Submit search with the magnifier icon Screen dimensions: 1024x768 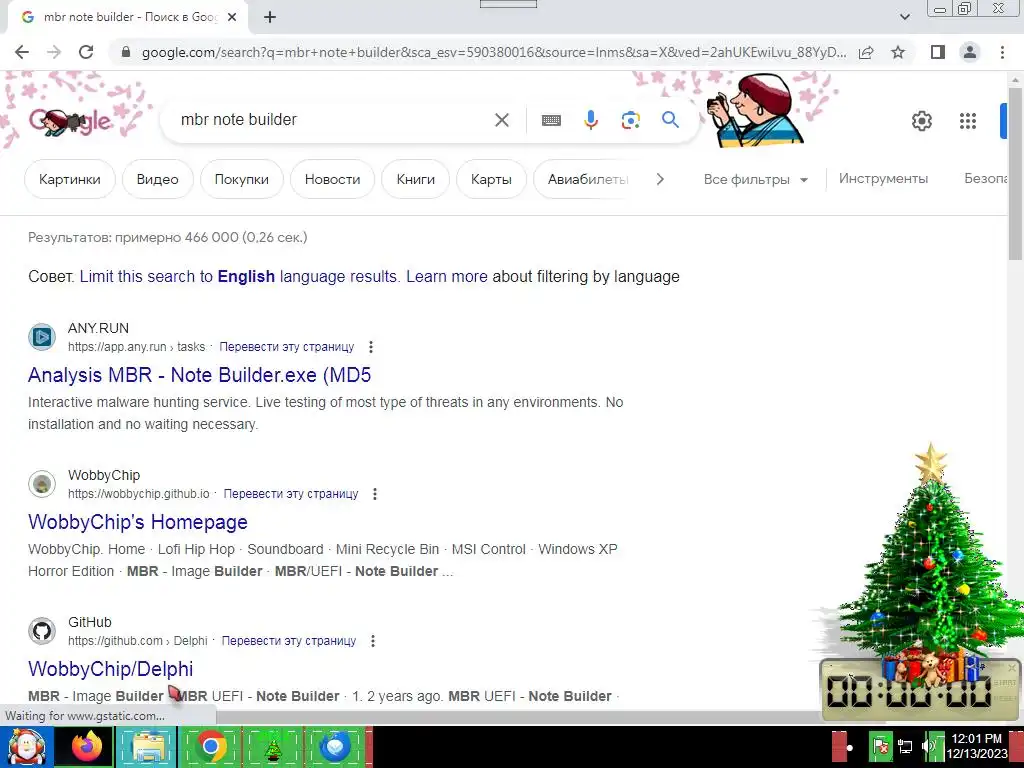tap(670, 120)
